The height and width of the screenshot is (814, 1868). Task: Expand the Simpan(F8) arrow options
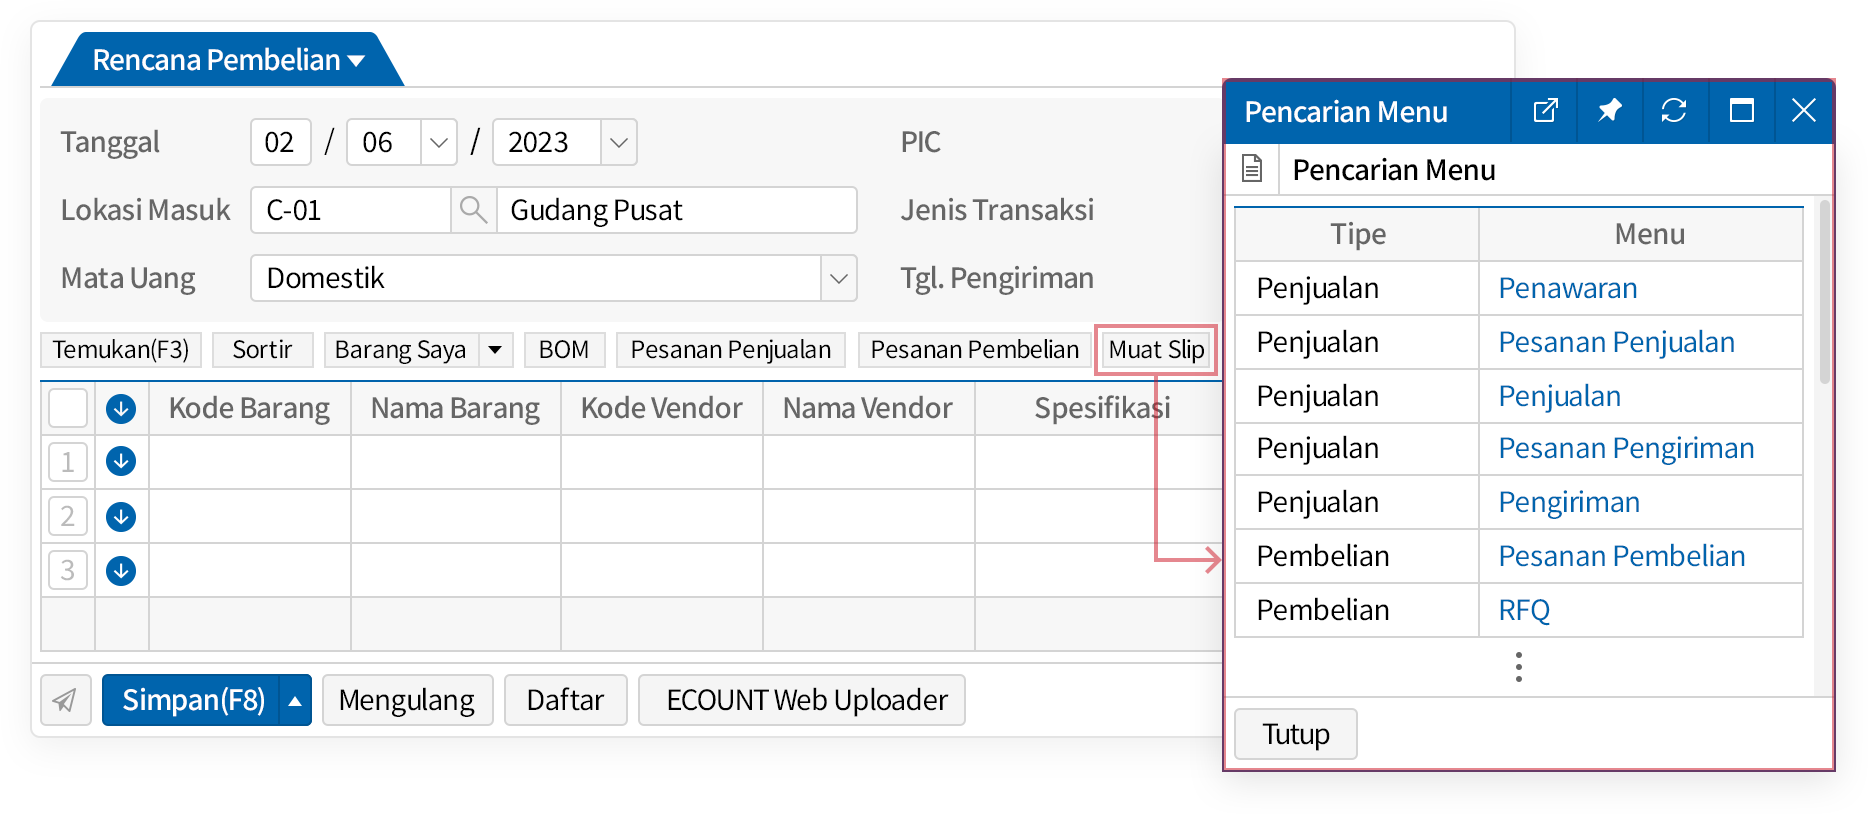tap(295, 700)
